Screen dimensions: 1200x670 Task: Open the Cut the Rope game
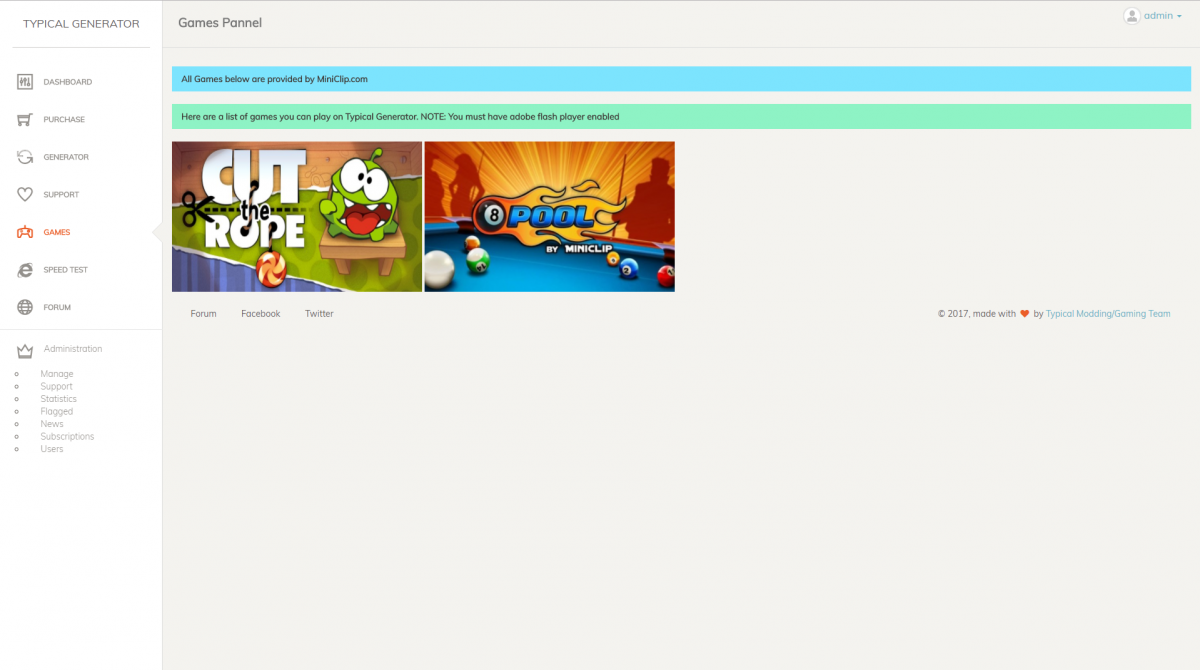[x=297, y=216]
